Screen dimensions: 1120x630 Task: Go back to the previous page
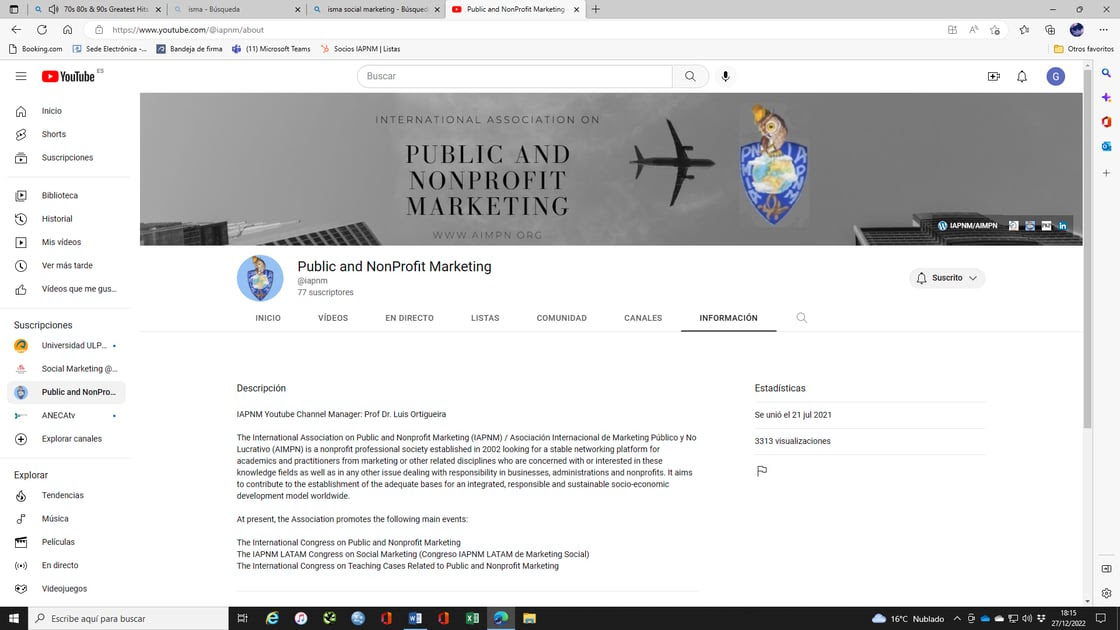pyautogui.click(x=16, y=30)
